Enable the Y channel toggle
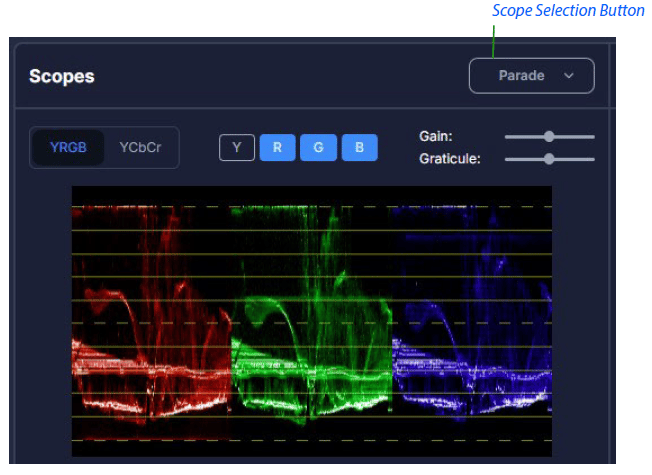 pos(237,147)
